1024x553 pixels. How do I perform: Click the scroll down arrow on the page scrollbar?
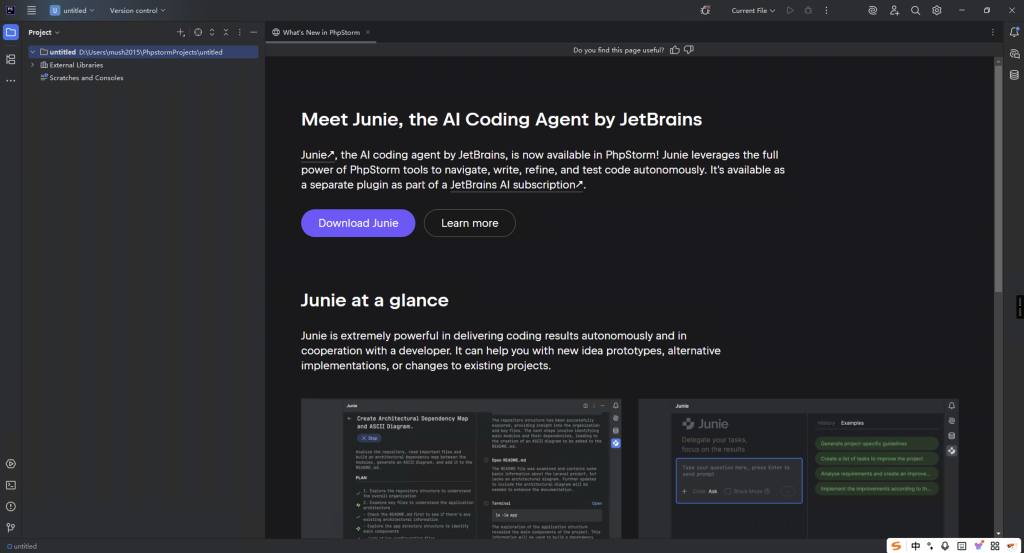pyautogui.click(x=998, y=533)
